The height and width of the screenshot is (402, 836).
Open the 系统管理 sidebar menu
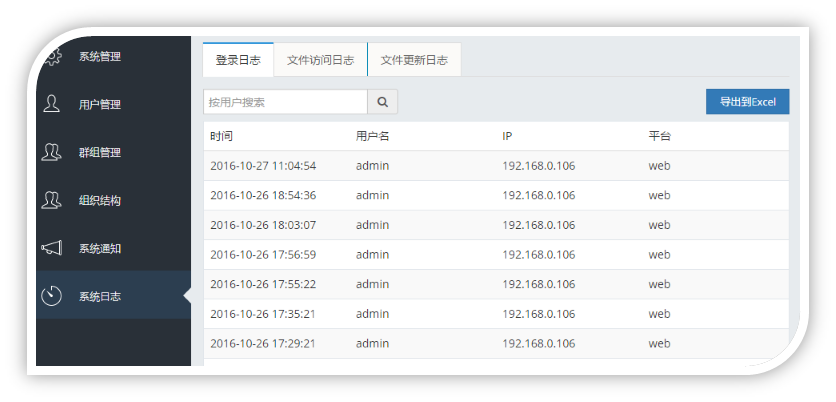pos(100,56)
